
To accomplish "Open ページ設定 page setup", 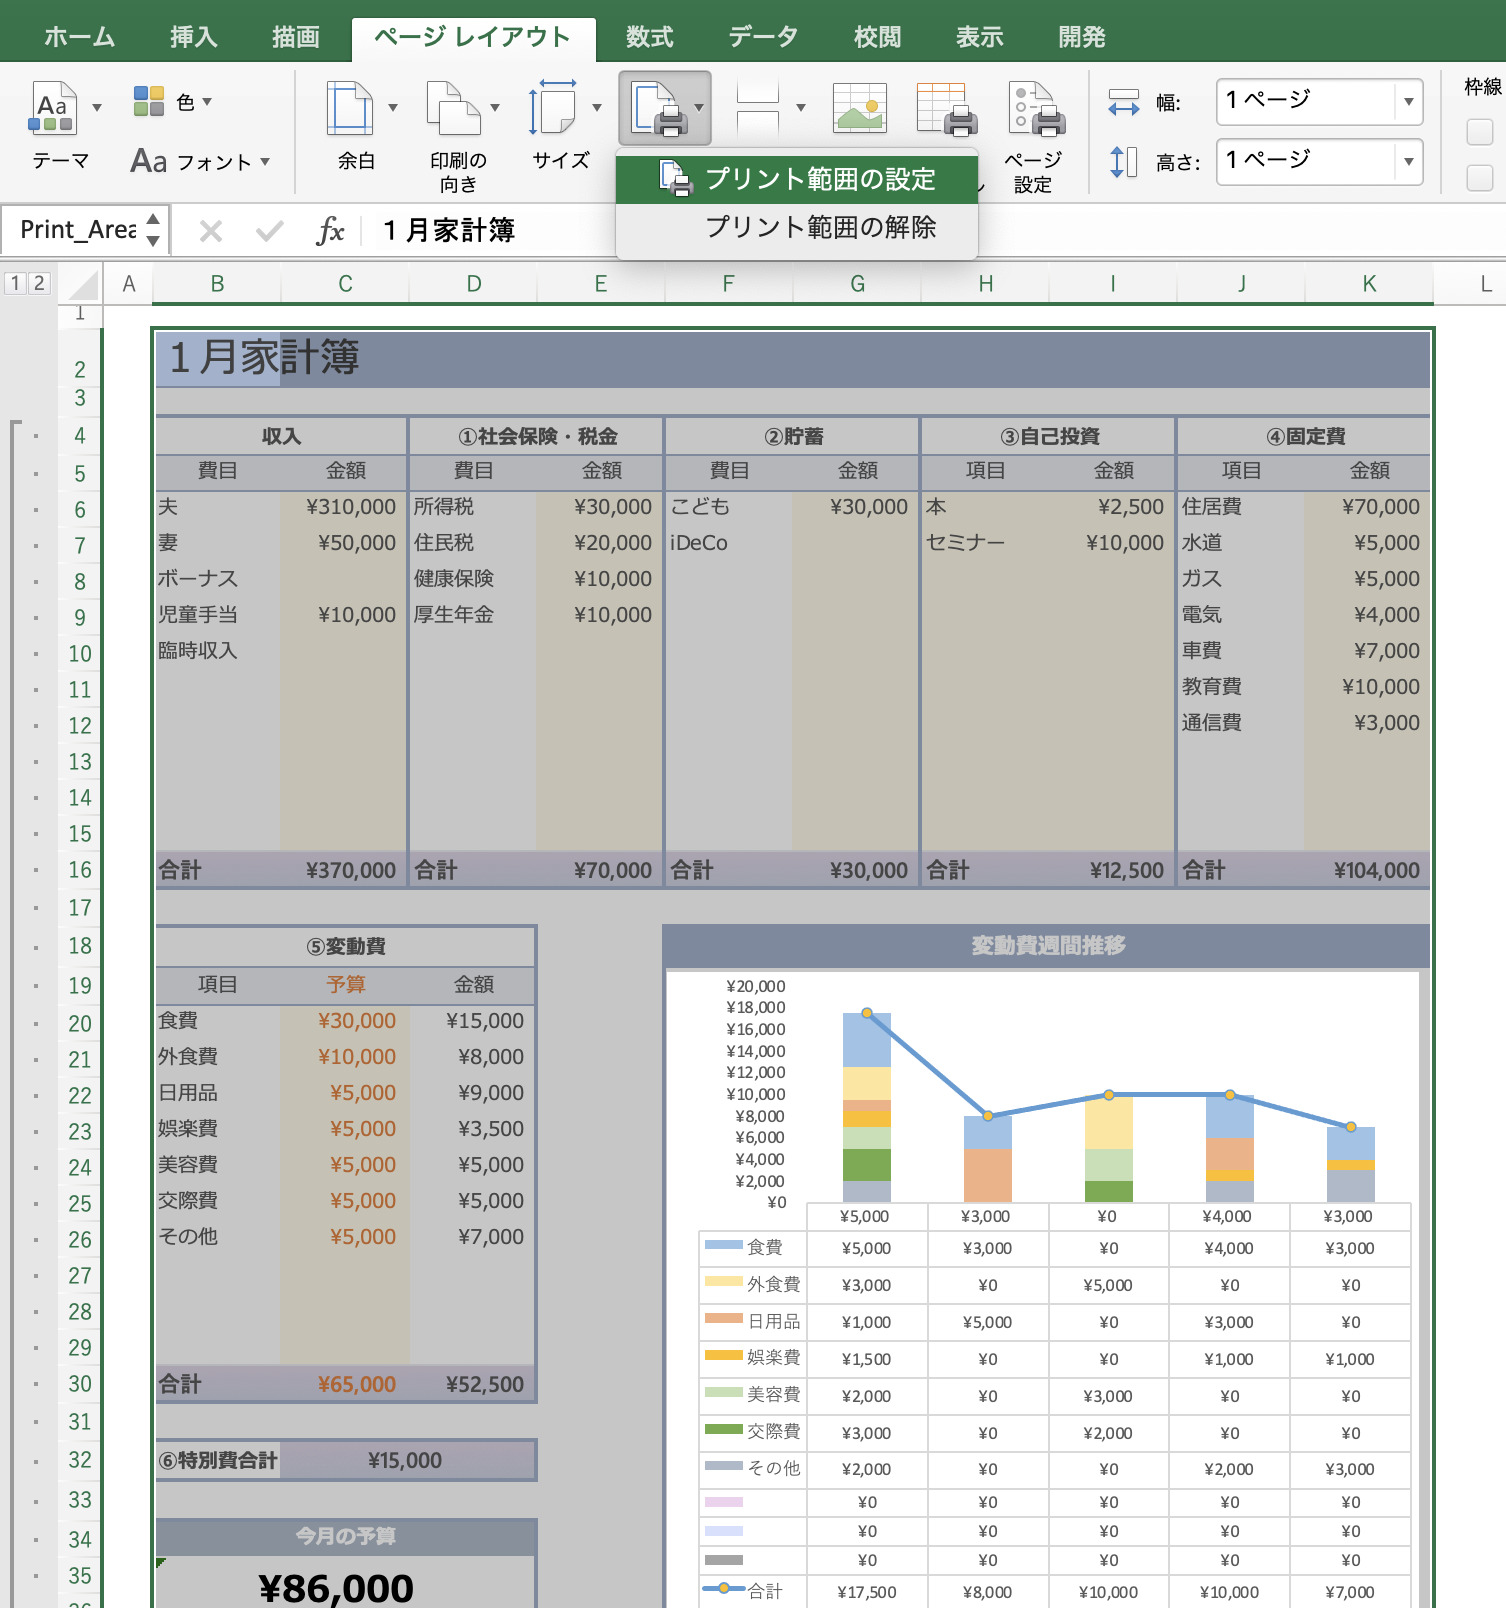I will 1035,110.
